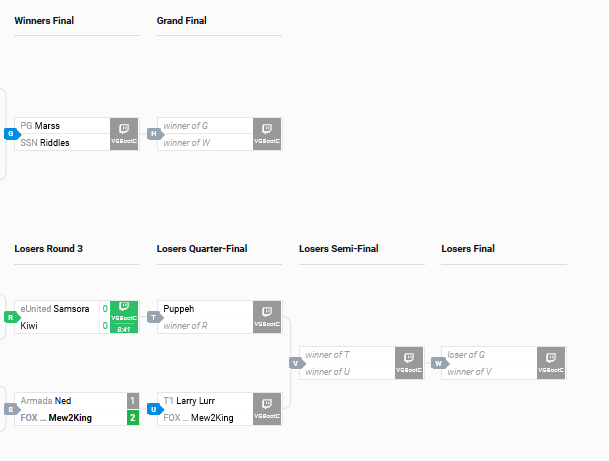The height and width of the screenshot is (461, 609).
Task: Click Mew2King's winning score of 2
Action: pyautogui.click(x=133, y=418)
